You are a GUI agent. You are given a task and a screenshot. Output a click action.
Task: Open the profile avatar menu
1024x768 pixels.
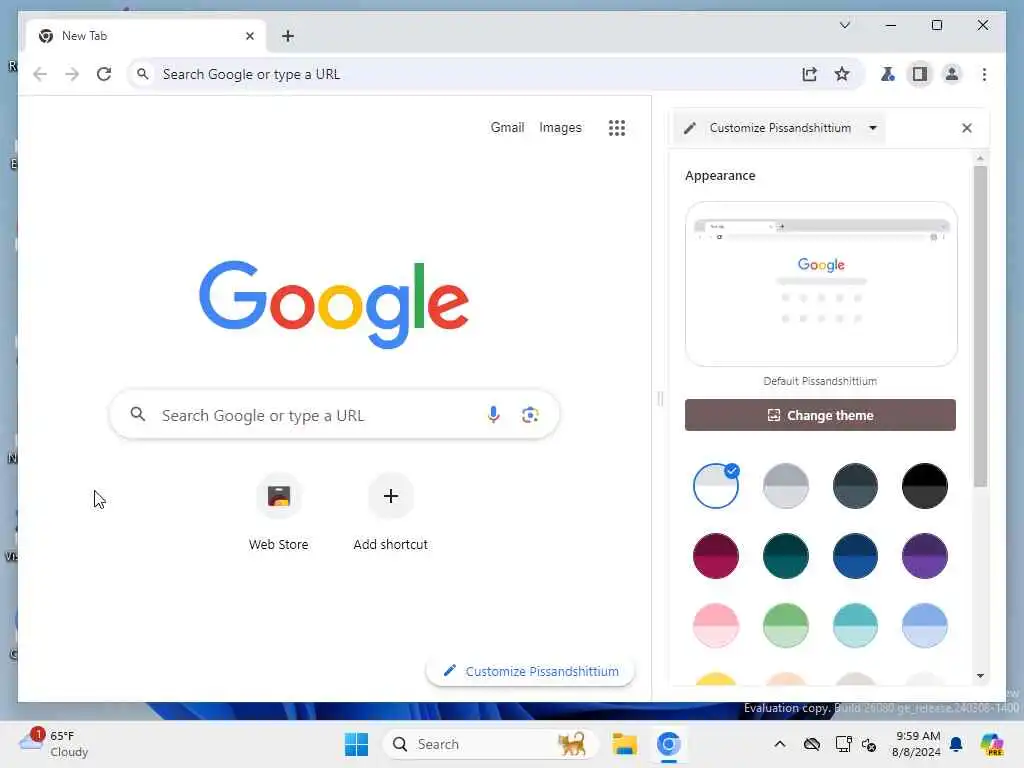point(952,74)
